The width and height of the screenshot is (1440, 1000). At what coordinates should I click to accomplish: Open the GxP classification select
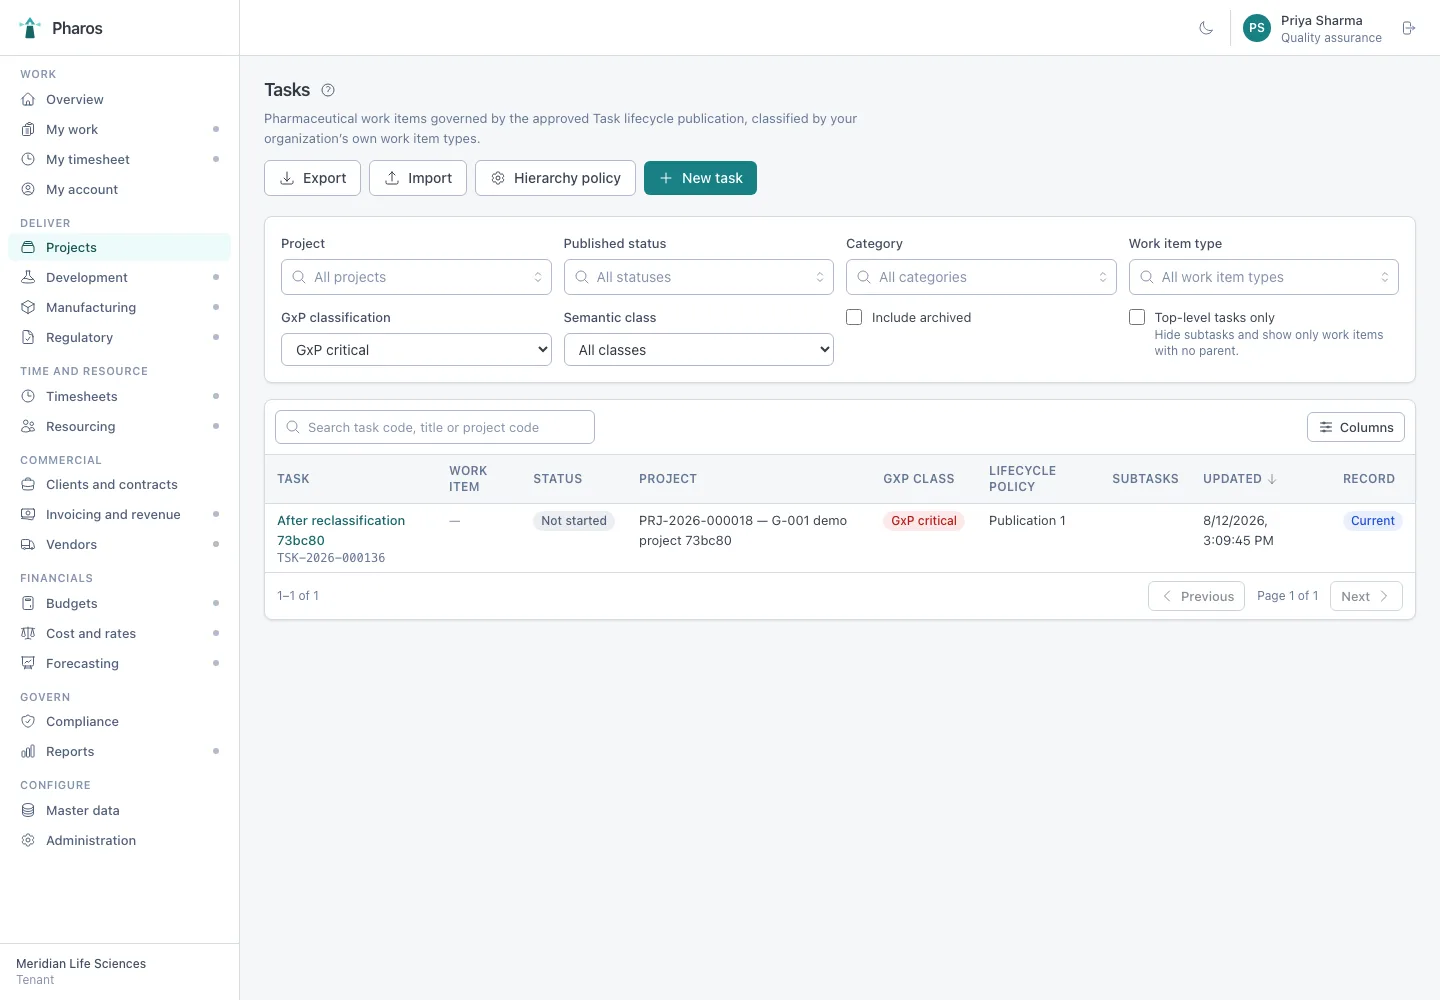click(416, 350)
